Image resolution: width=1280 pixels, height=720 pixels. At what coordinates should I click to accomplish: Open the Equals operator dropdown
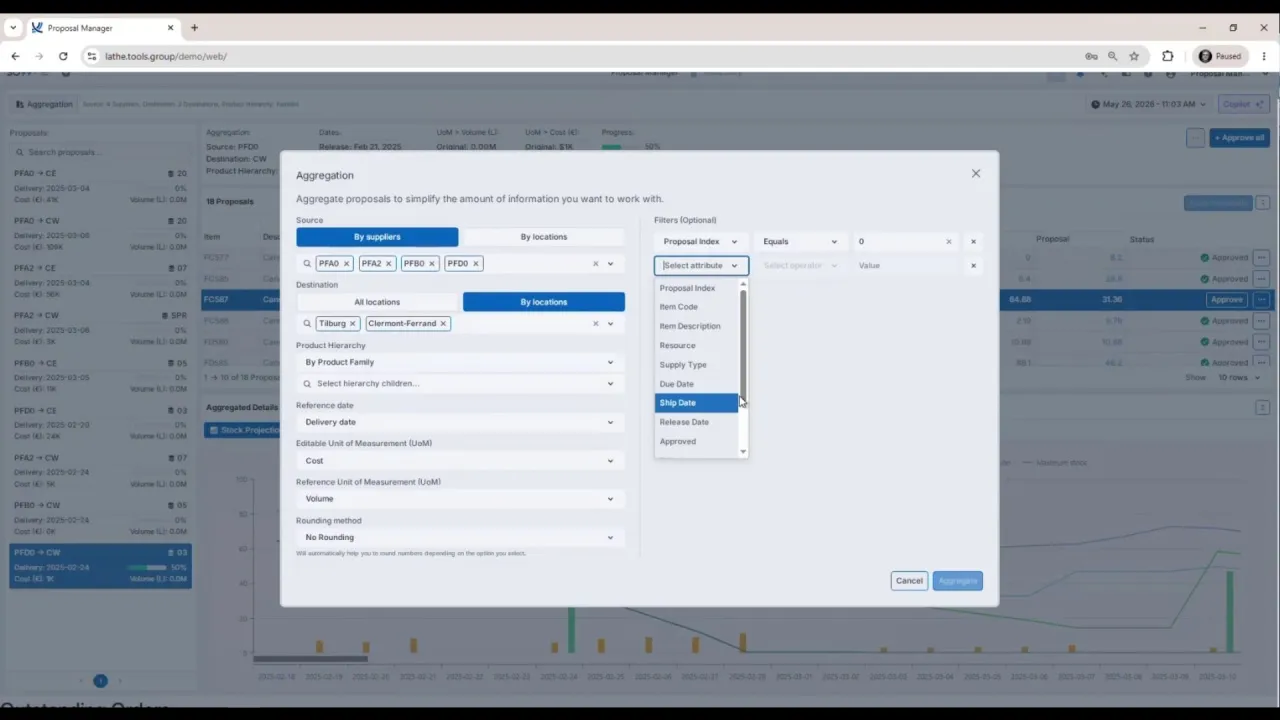coord(800,242)
